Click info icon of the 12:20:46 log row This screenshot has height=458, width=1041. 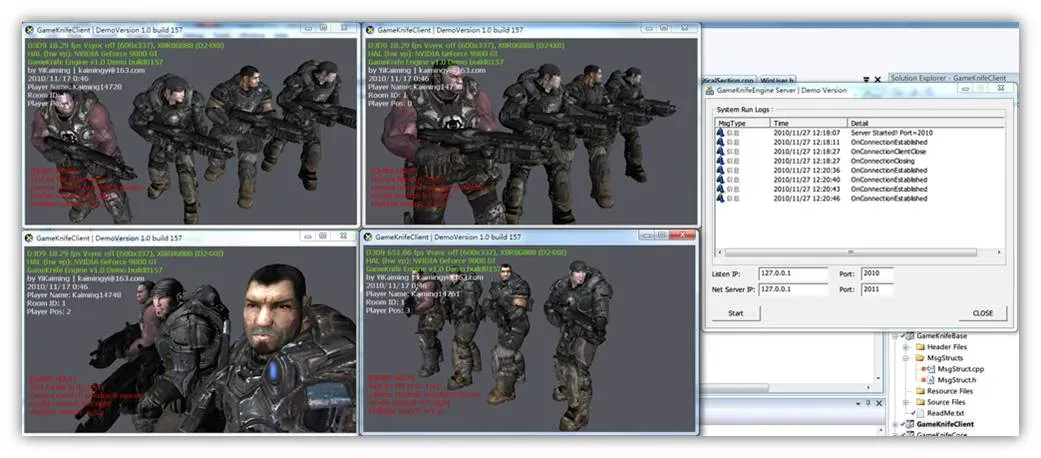coord(720,198)
